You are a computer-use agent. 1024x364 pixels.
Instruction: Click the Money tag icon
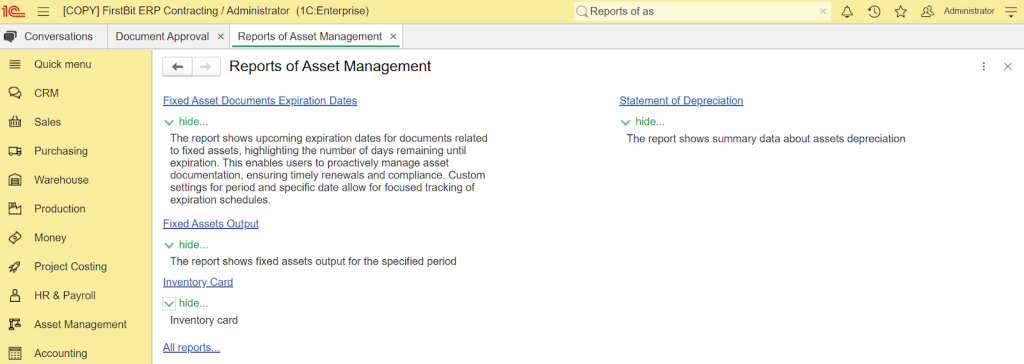point(15,238)
